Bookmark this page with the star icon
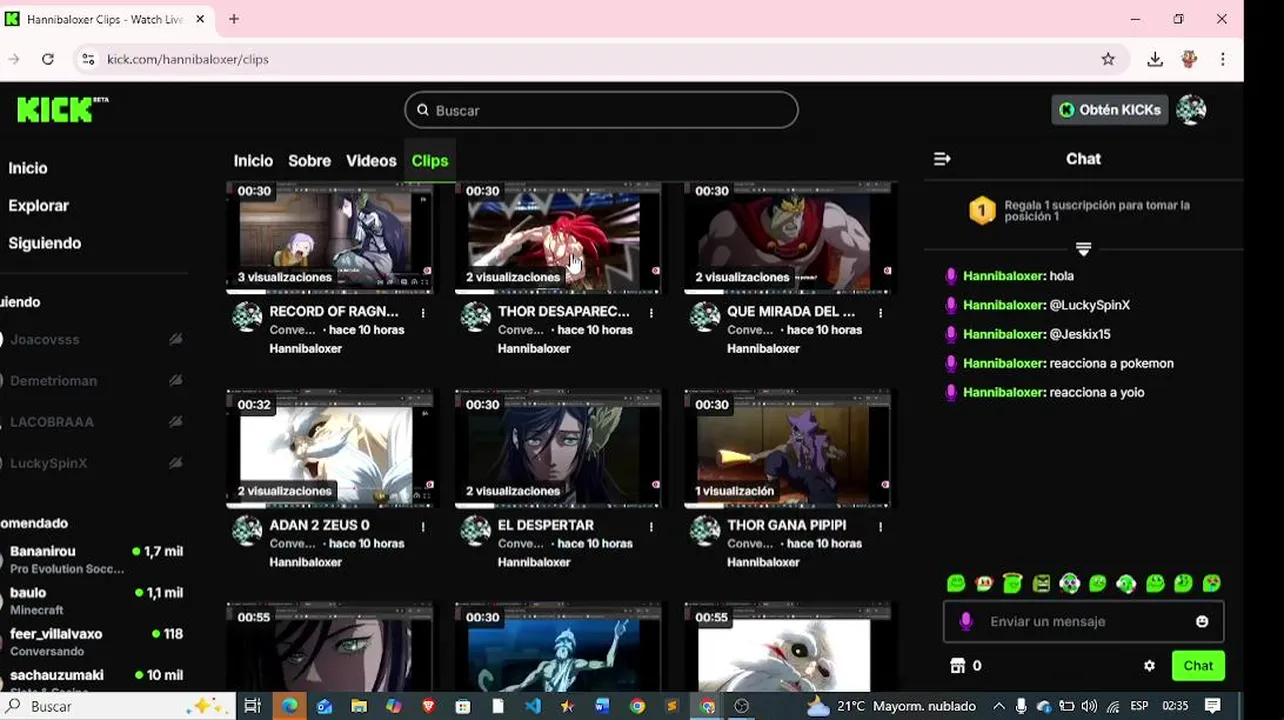The width and height of the screenshot is (1284, 720). click(1108, 59)
